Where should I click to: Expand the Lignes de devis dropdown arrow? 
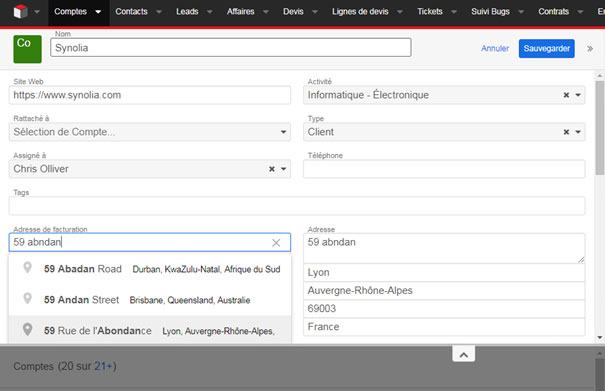click(400, 12)
